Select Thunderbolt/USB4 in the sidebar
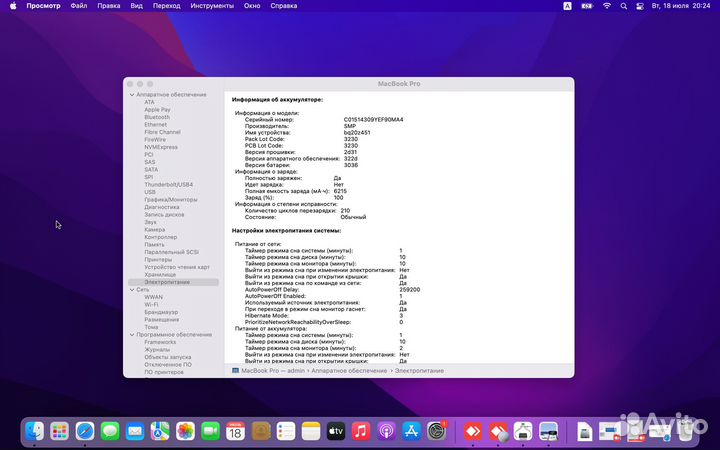The image size is (720, 450). click(x=169, y=185)
